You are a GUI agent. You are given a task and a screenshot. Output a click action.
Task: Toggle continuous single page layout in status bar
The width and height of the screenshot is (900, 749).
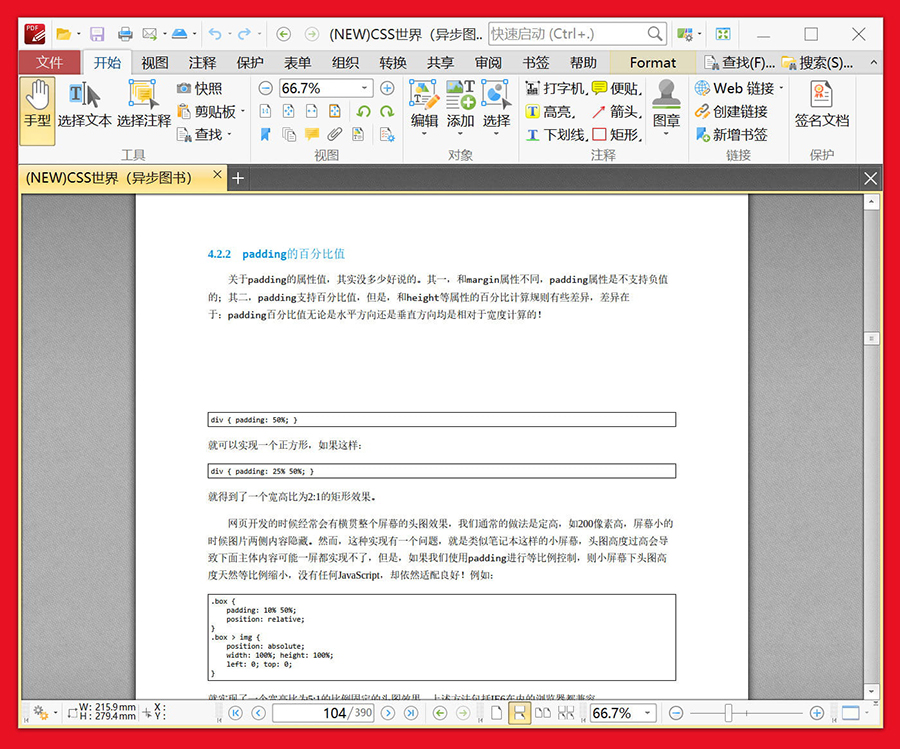(x=520, y=713)
